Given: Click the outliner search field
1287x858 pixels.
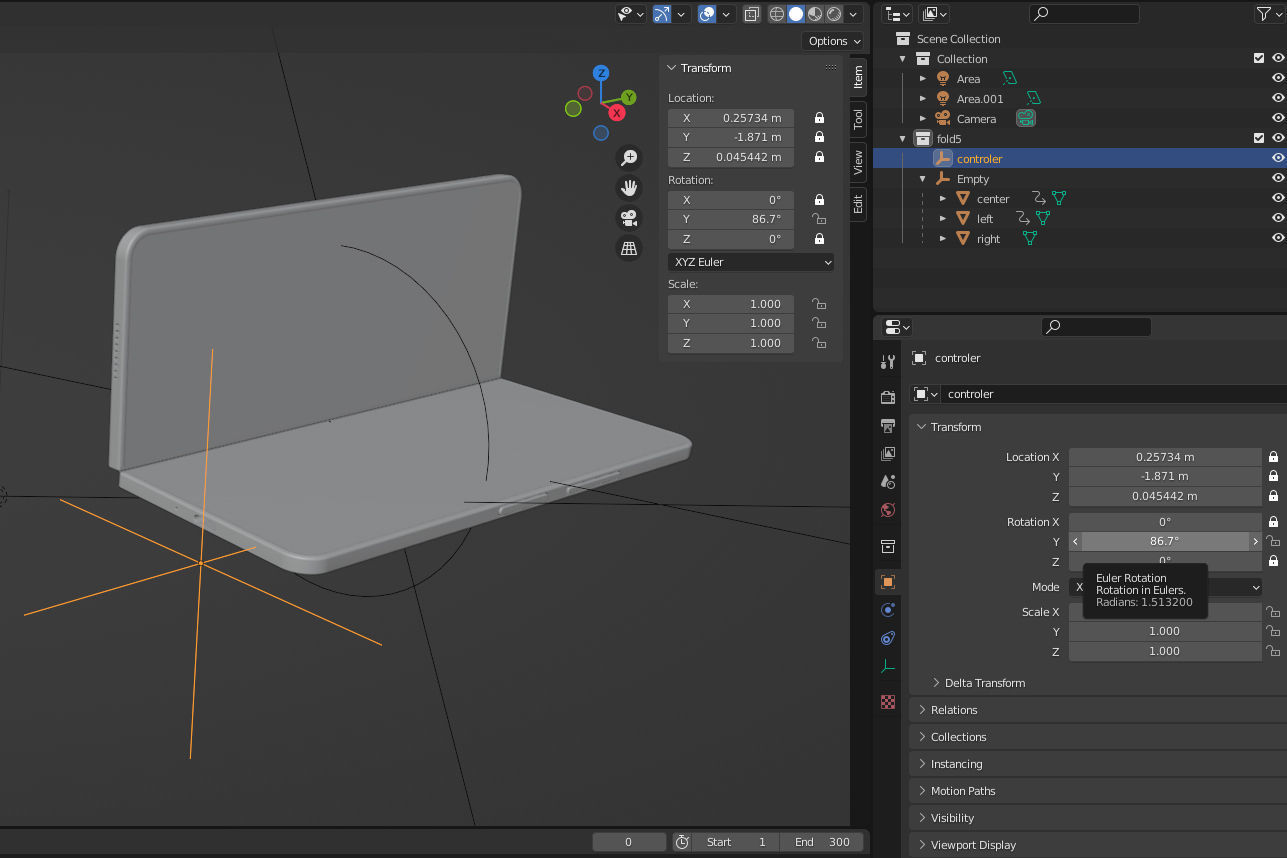Looking at the screenshot, I should (x=1085, y=14).
